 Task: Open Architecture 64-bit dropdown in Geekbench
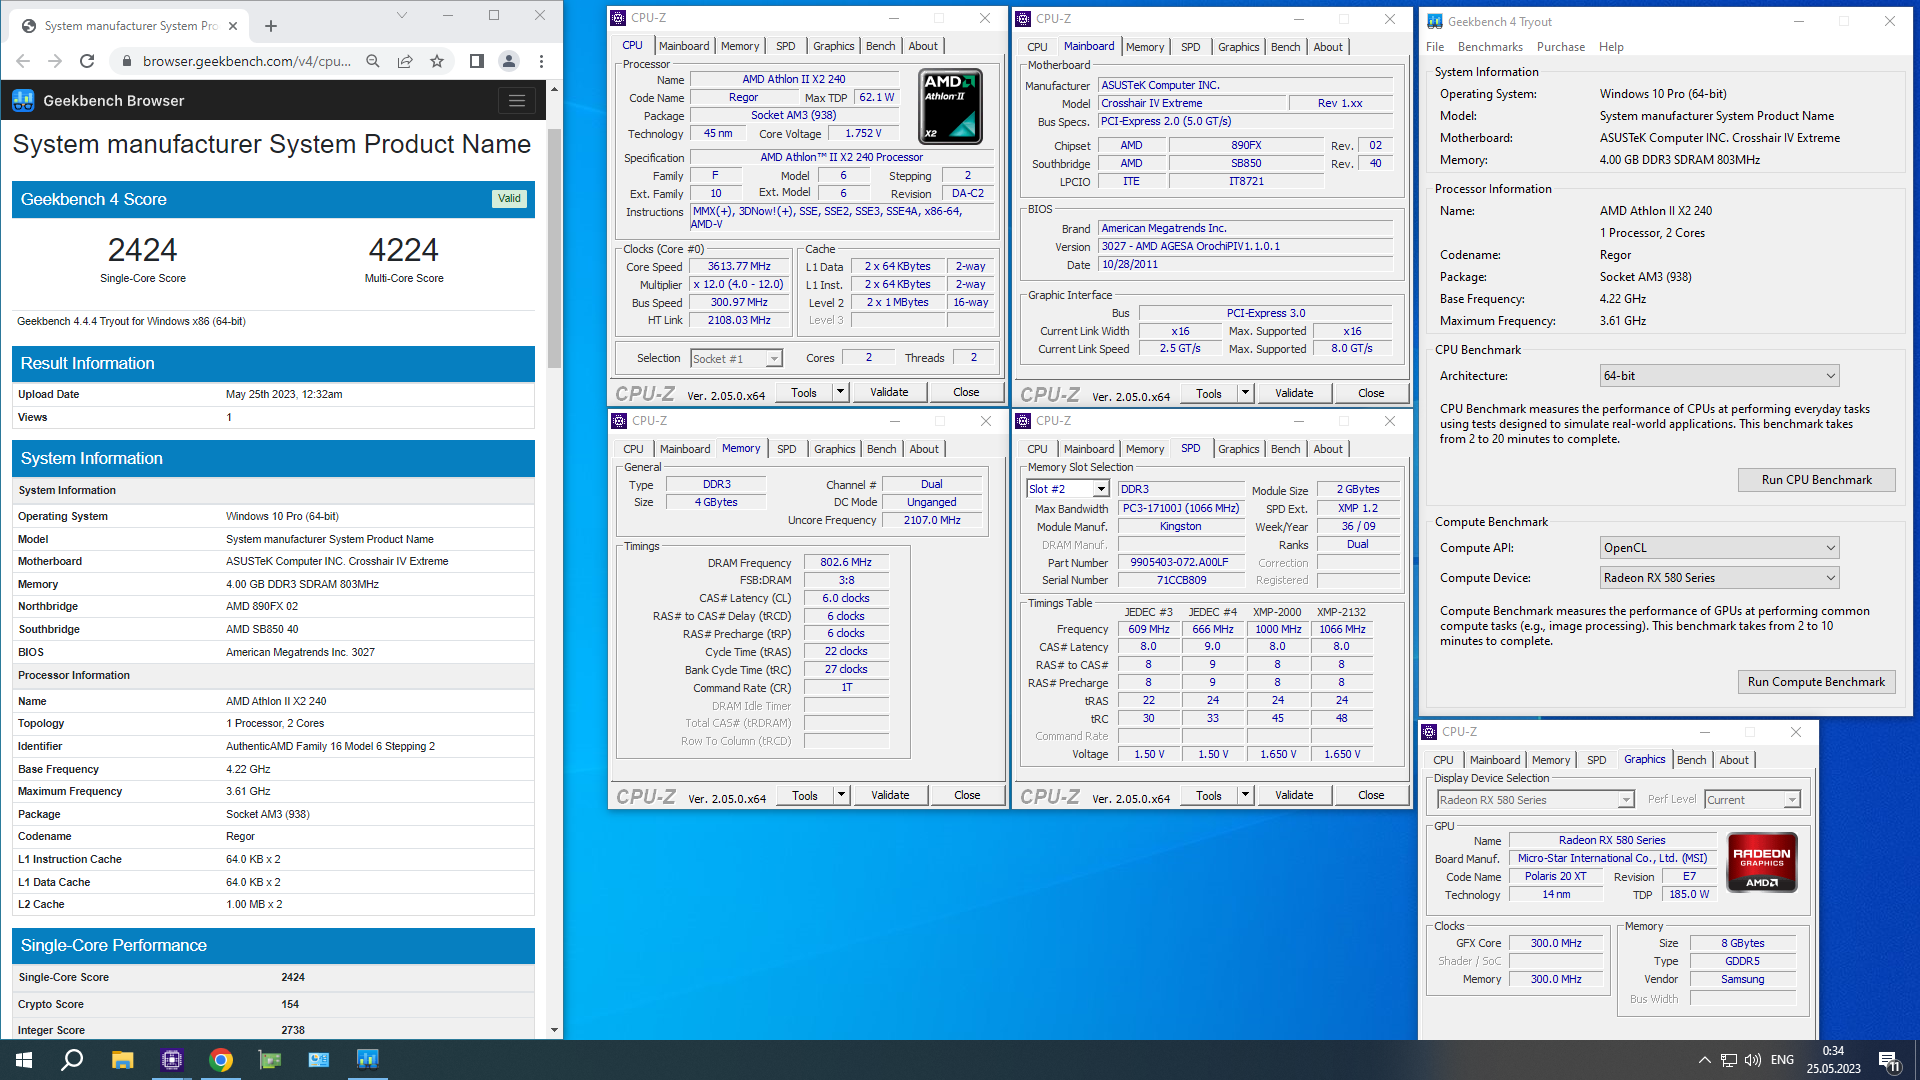click(1720, 376)
